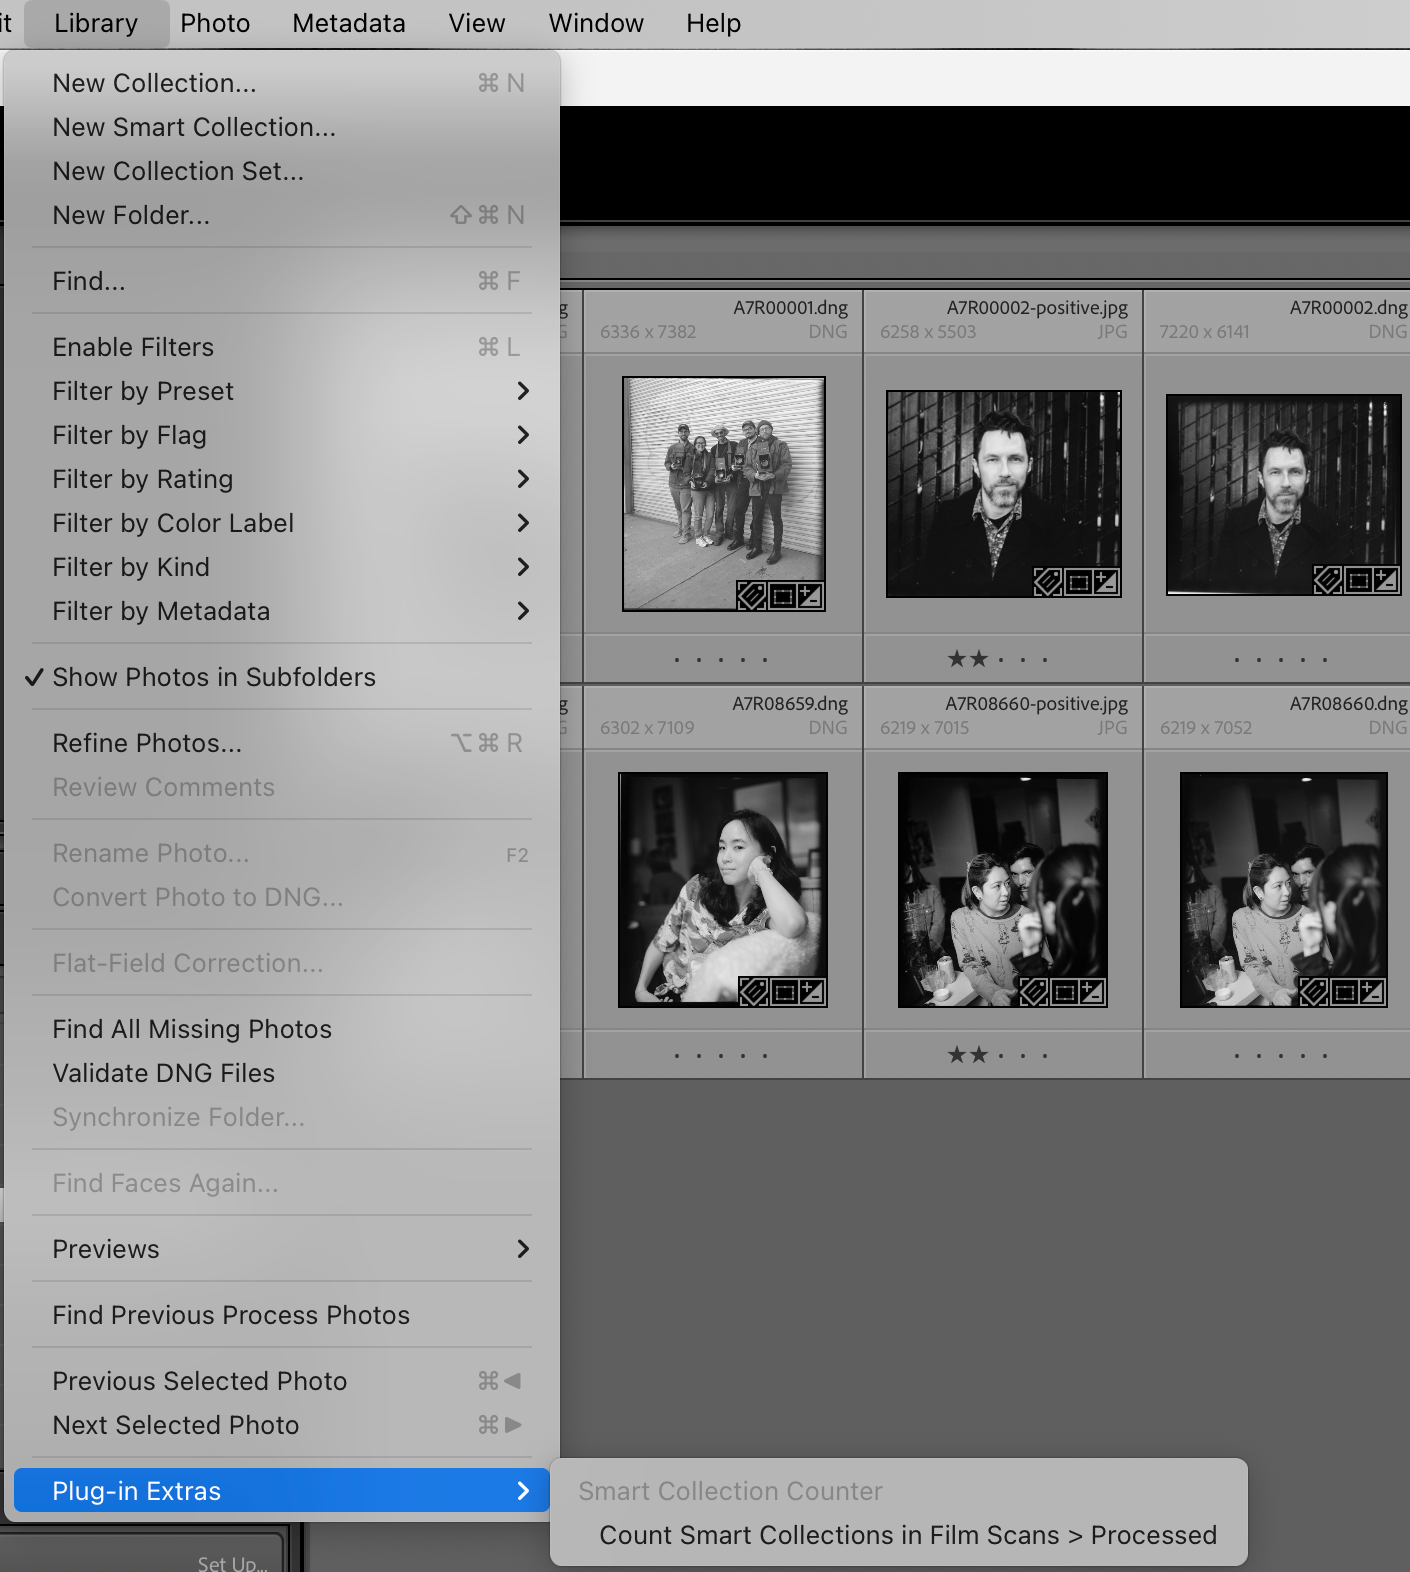Toggle Show Photos in Subfolders
The image size is (1410, 1572).
click(x=214, y=677)
